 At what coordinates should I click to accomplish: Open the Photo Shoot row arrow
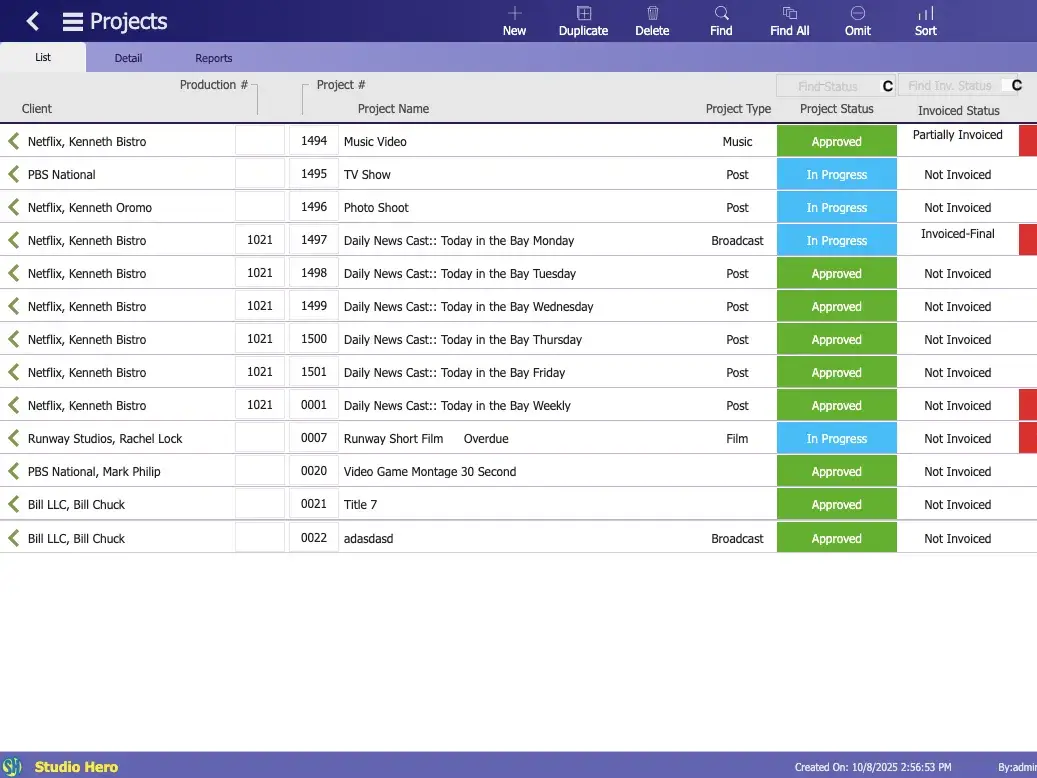click(13, 207)
